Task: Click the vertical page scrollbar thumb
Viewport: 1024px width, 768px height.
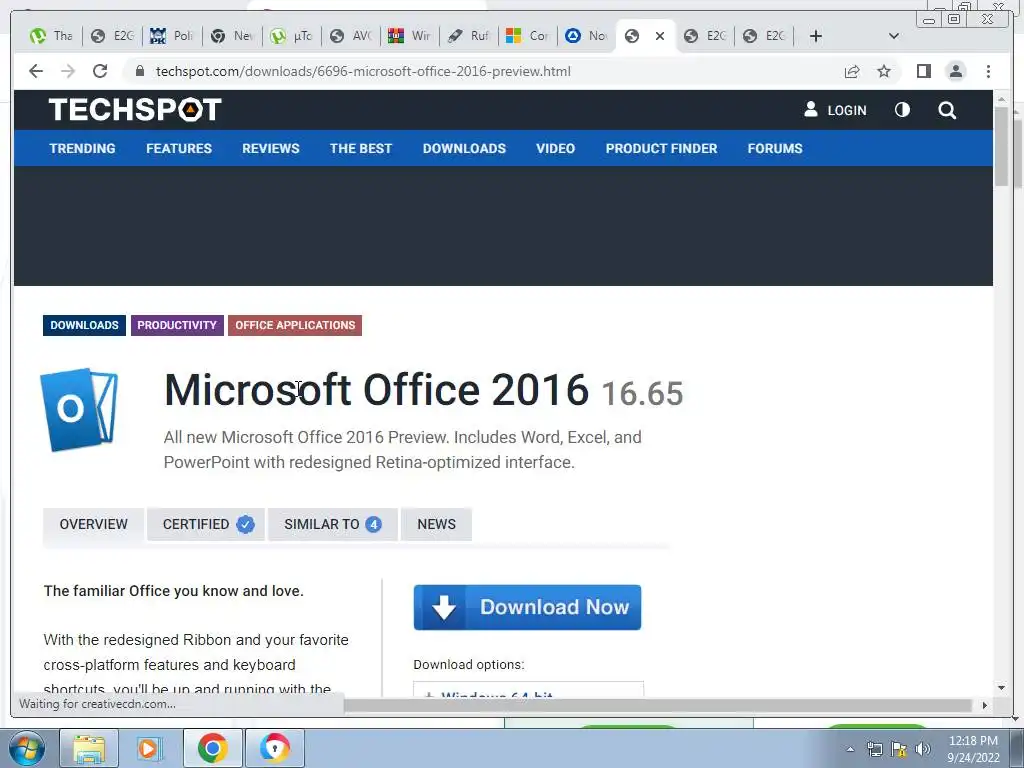Action: pos(1001,146)
